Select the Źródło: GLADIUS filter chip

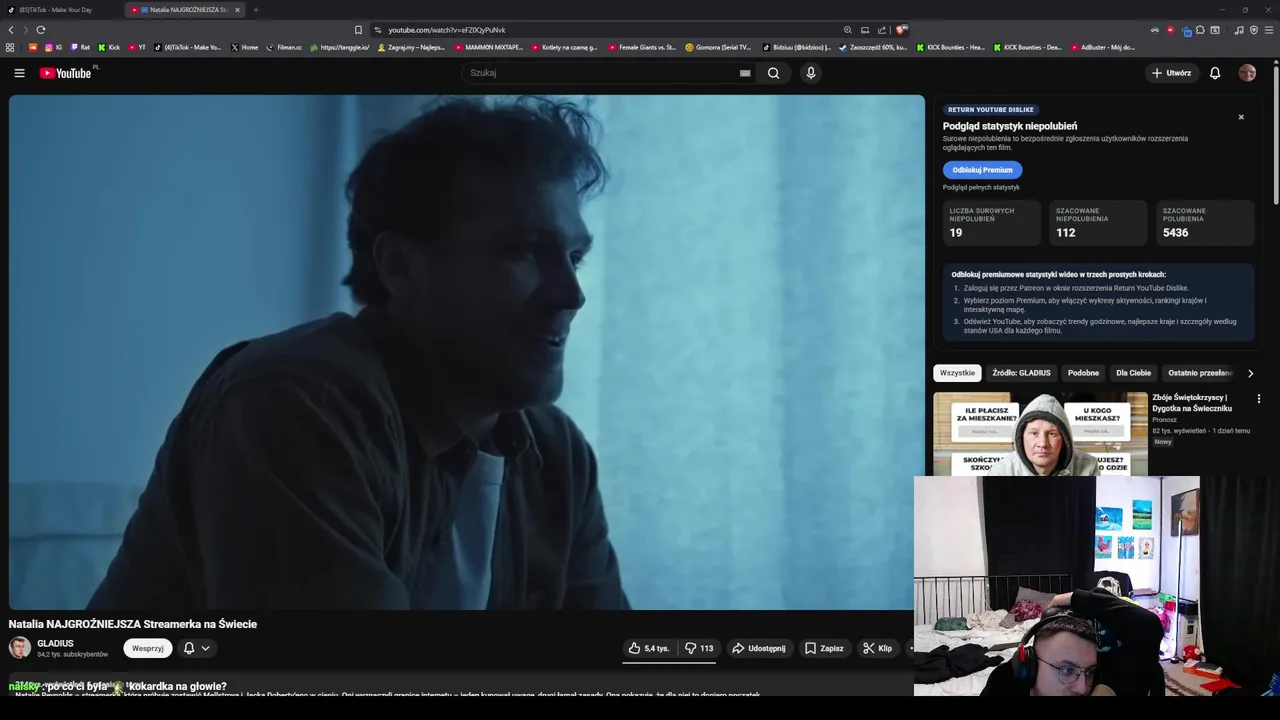(1021, 373)
